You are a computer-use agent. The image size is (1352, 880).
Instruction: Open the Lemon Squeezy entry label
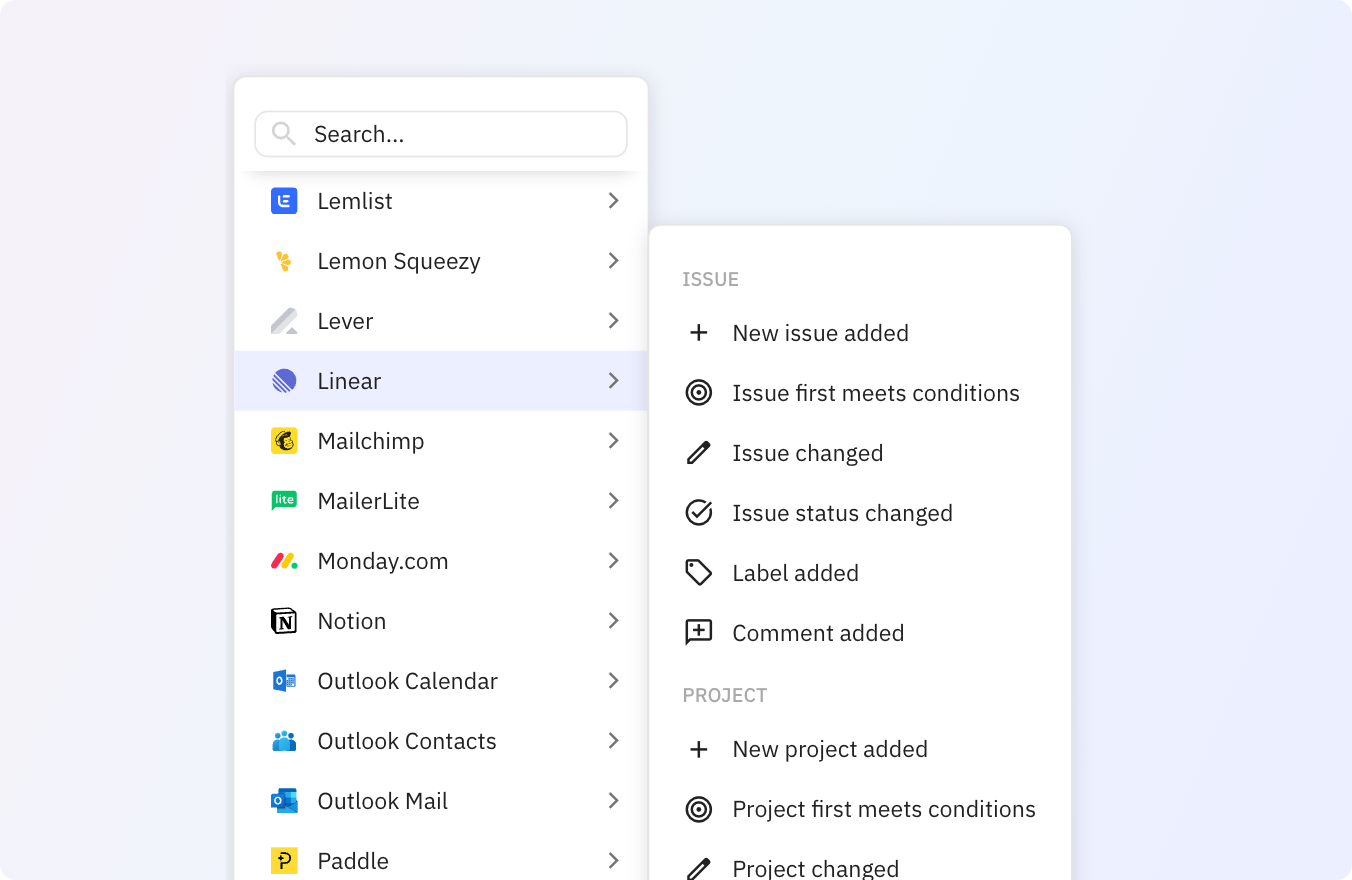[x=399, y=261]
